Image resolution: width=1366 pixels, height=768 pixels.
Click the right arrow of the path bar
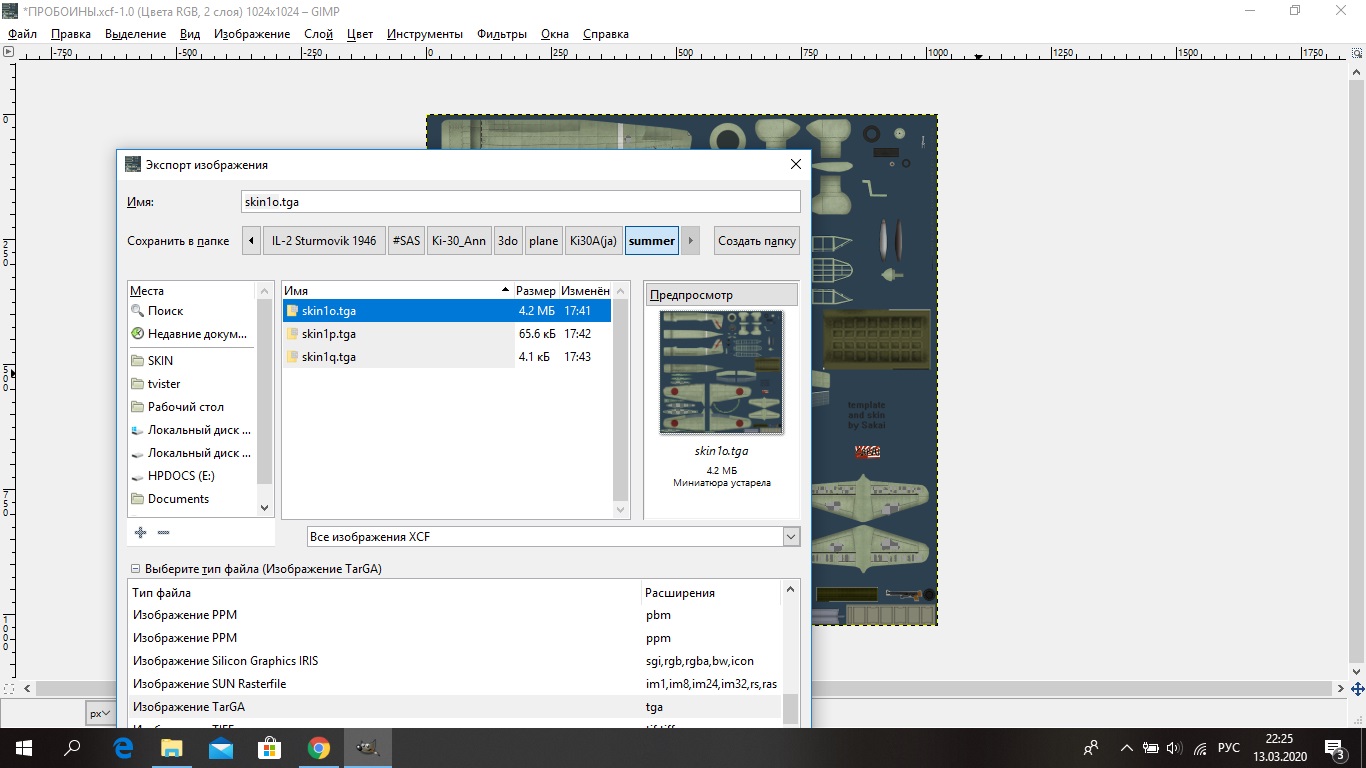(x=690, y=241)
